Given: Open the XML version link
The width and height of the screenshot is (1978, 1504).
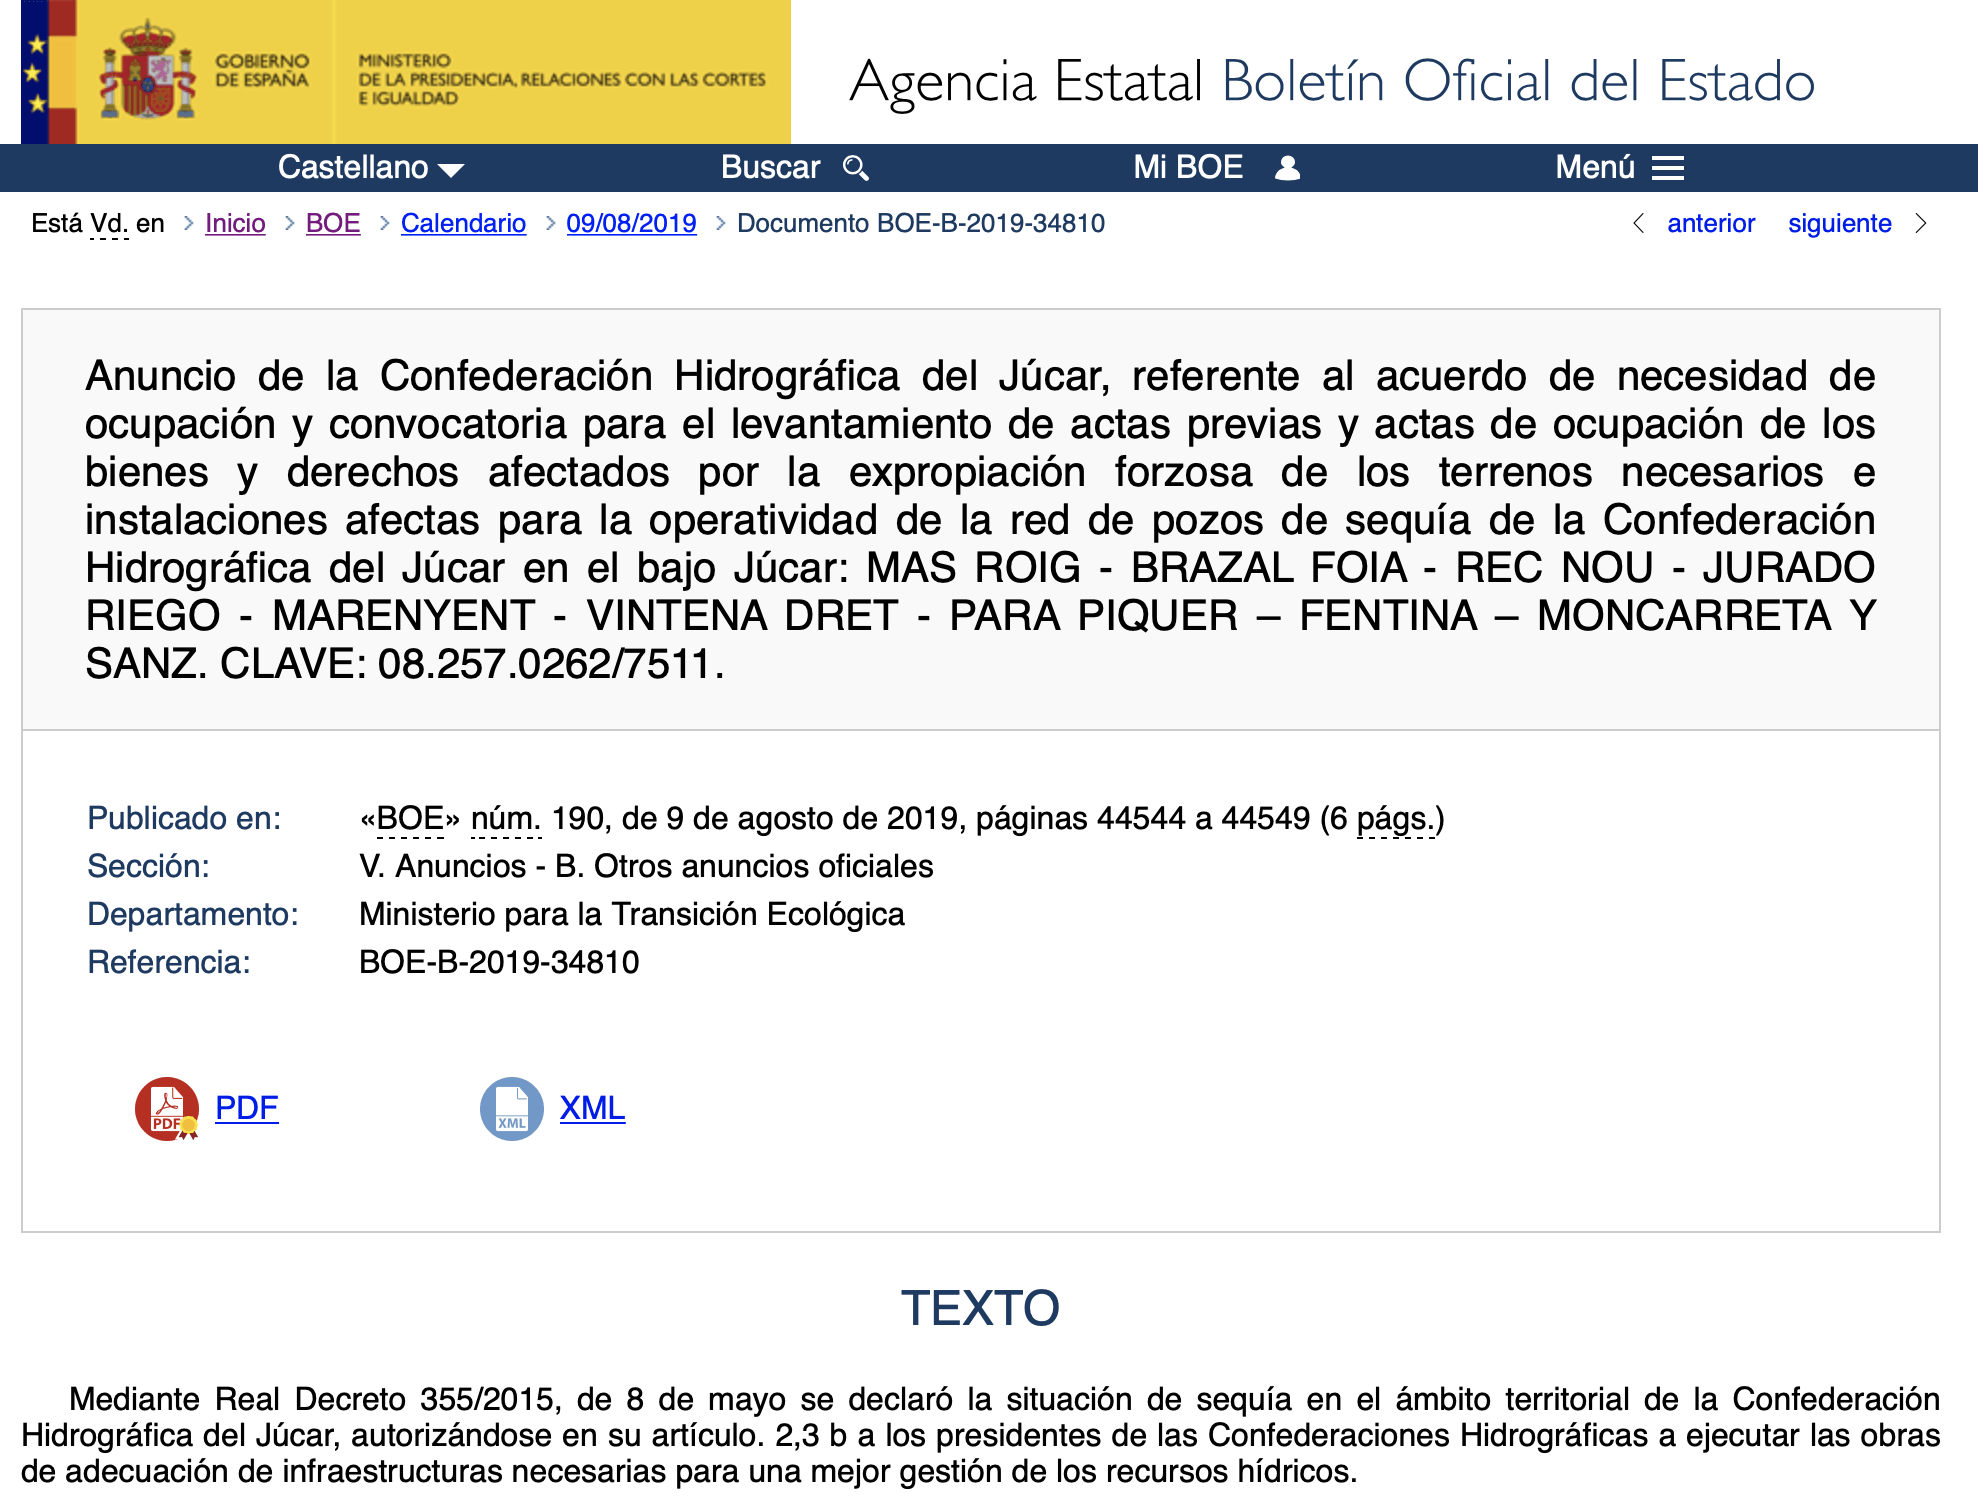Looking at the screenshot, I should tap(592, 1108).
